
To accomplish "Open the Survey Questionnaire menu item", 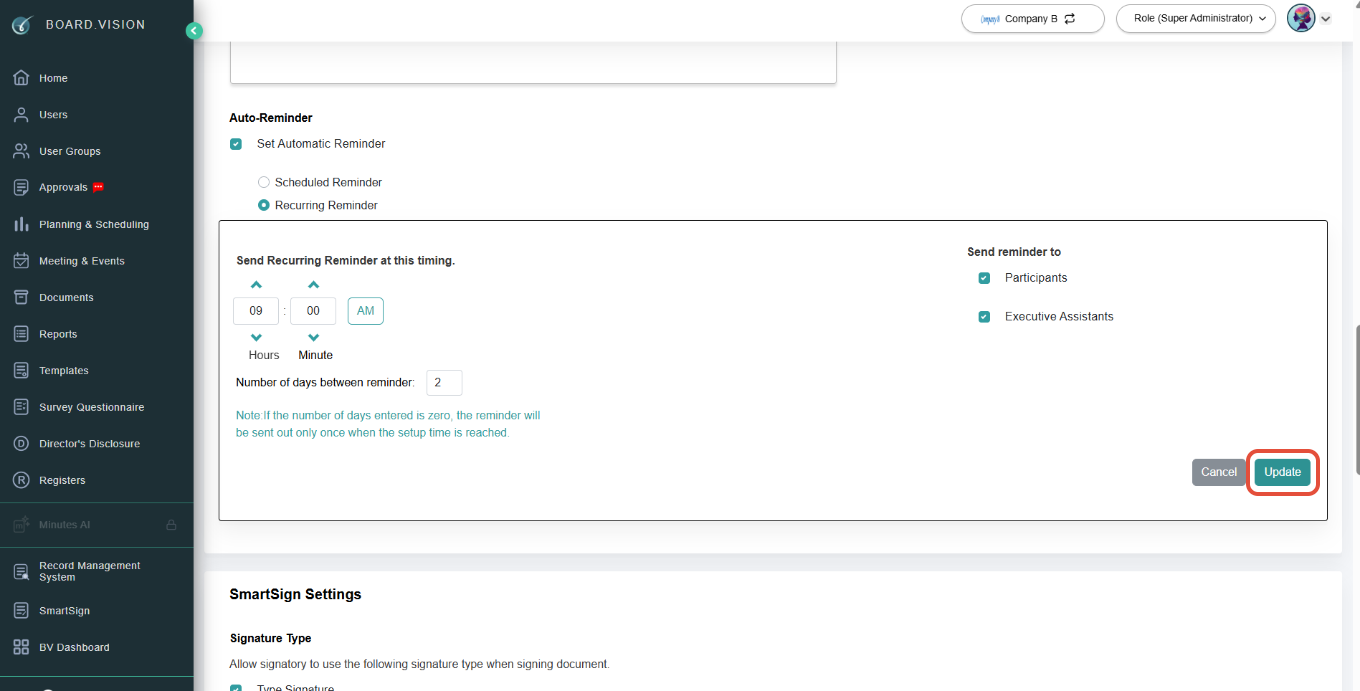I will click(92, 407).
